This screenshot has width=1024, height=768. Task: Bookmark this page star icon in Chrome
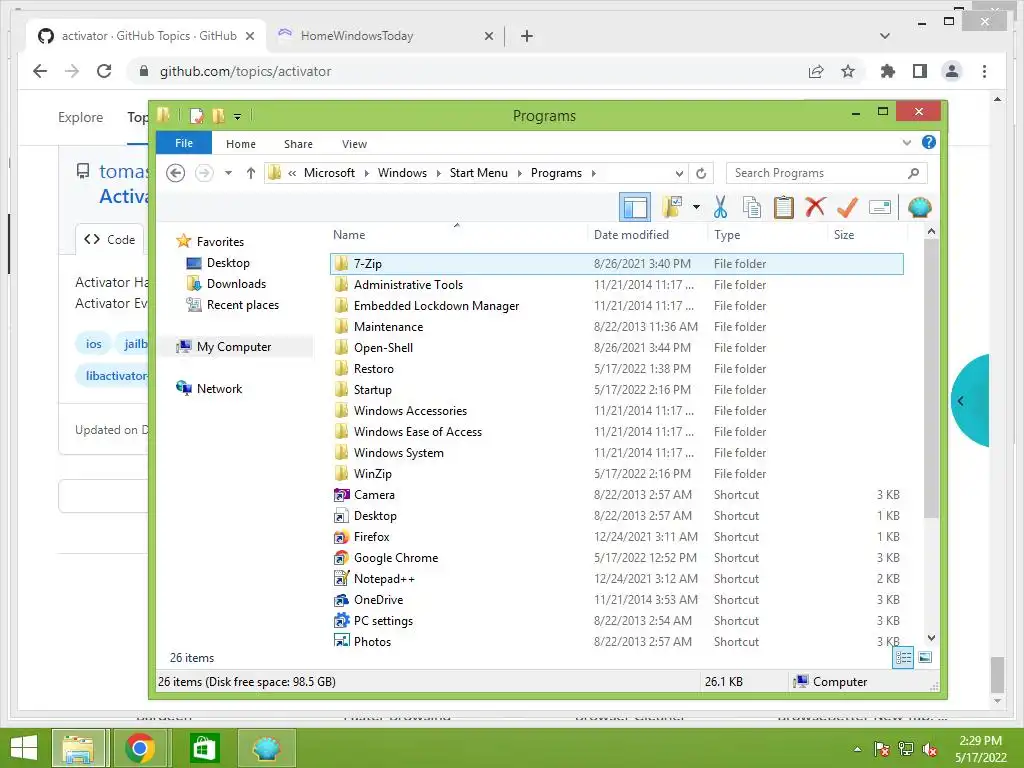(x=848, y=71)
